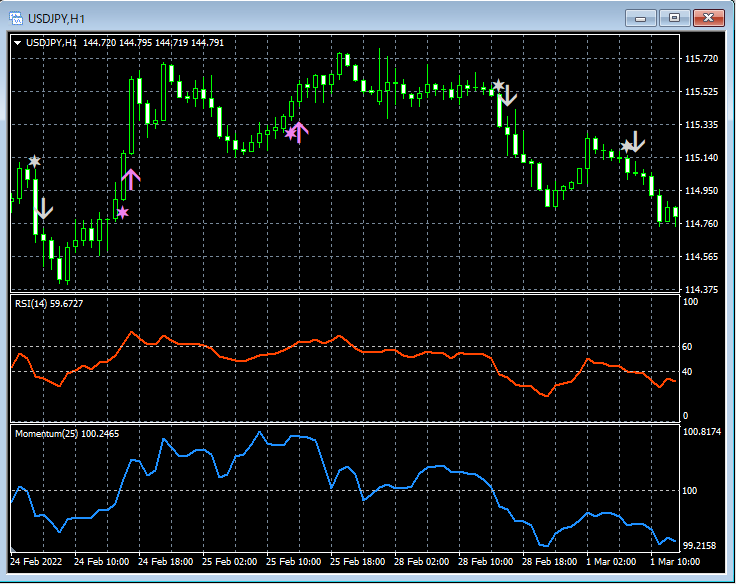Click the pink star below the first up arrow
737x585 pixels.
122,212
